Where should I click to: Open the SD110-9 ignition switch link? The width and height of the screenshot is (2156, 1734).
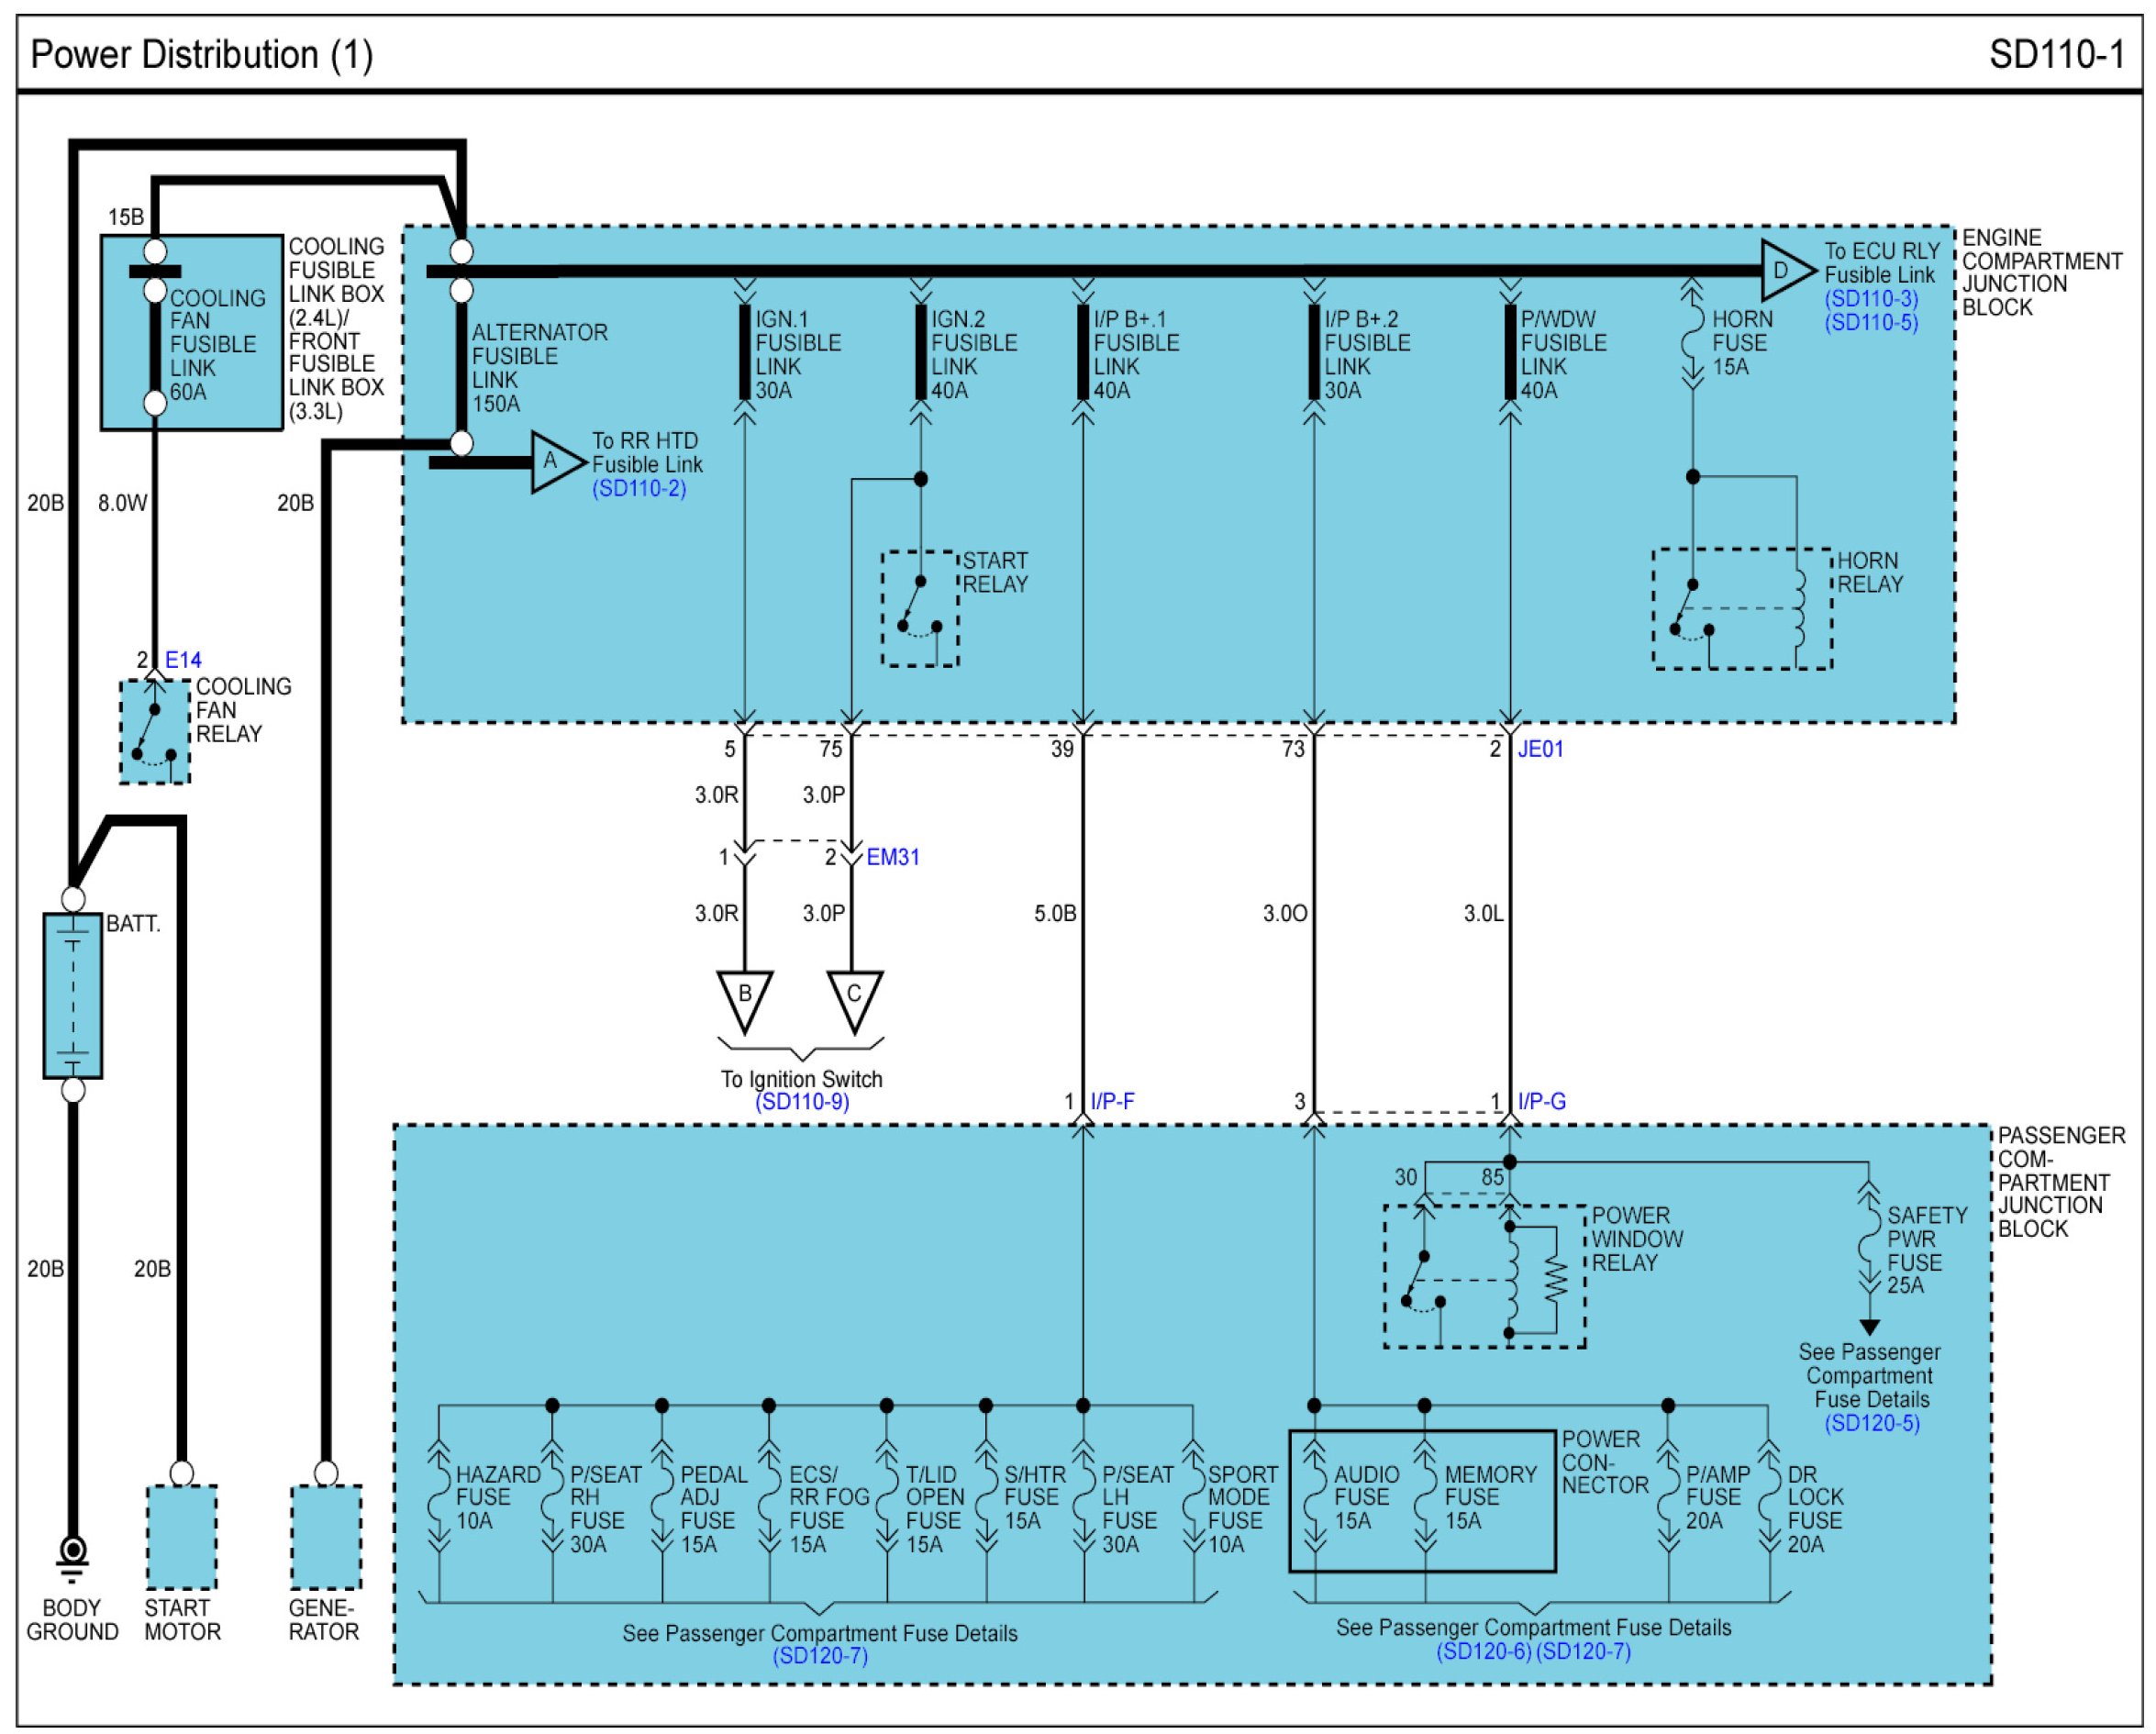coord(802,1102)
